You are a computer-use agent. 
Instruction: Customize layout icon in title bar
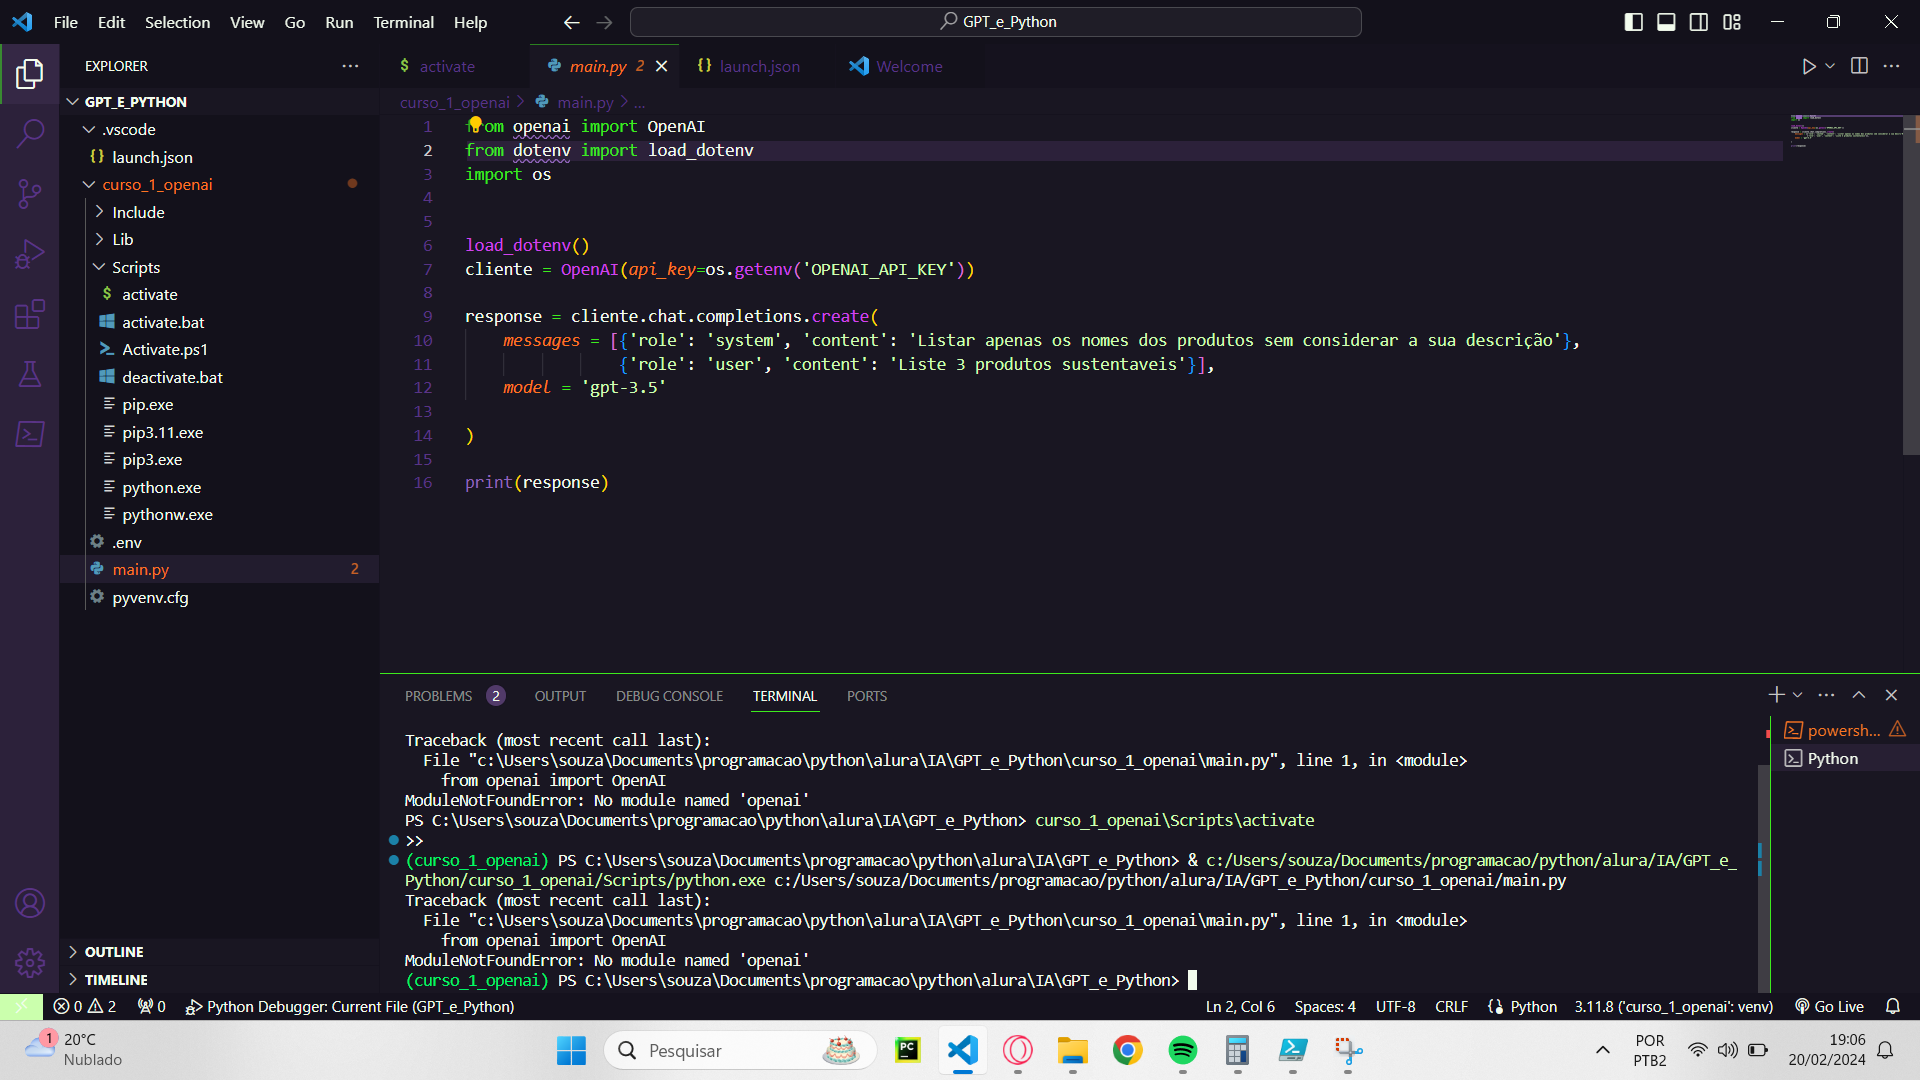point(1732,22)
